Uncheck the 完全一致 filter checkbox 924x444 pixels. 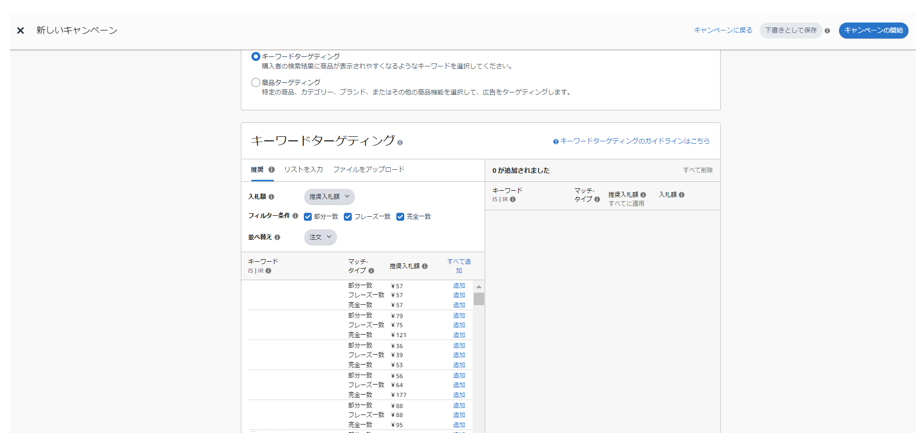[x=400, y=216]
